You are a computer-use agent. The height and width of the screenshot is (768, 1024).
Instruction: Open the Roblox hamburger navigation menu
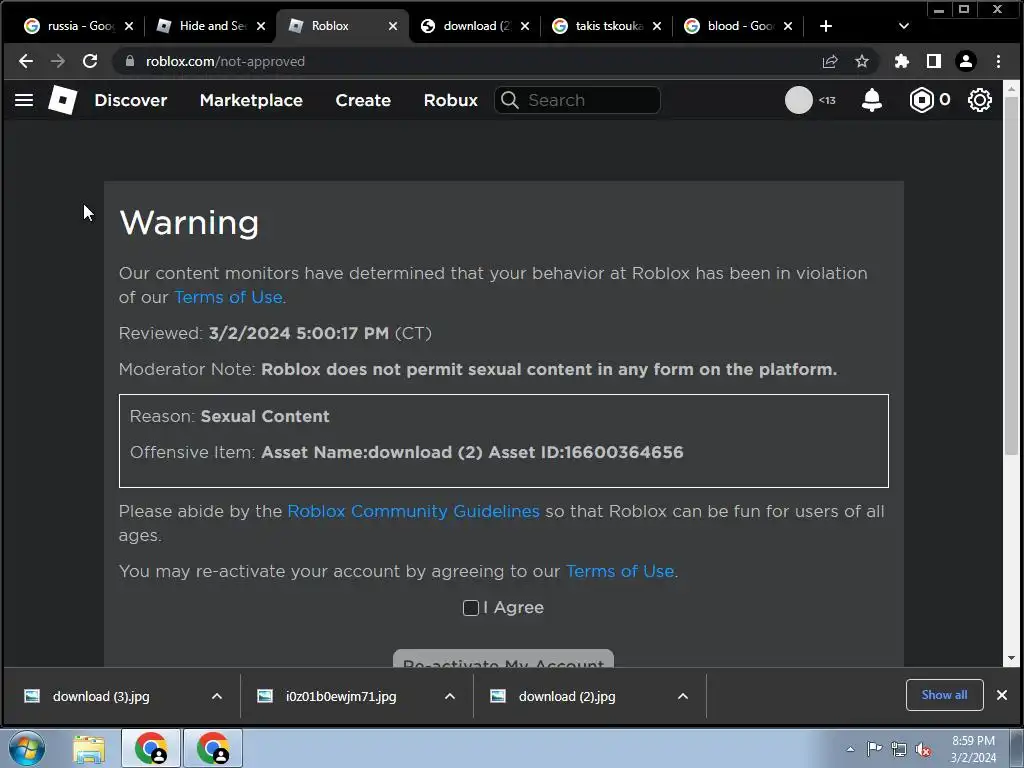[24, 100]
